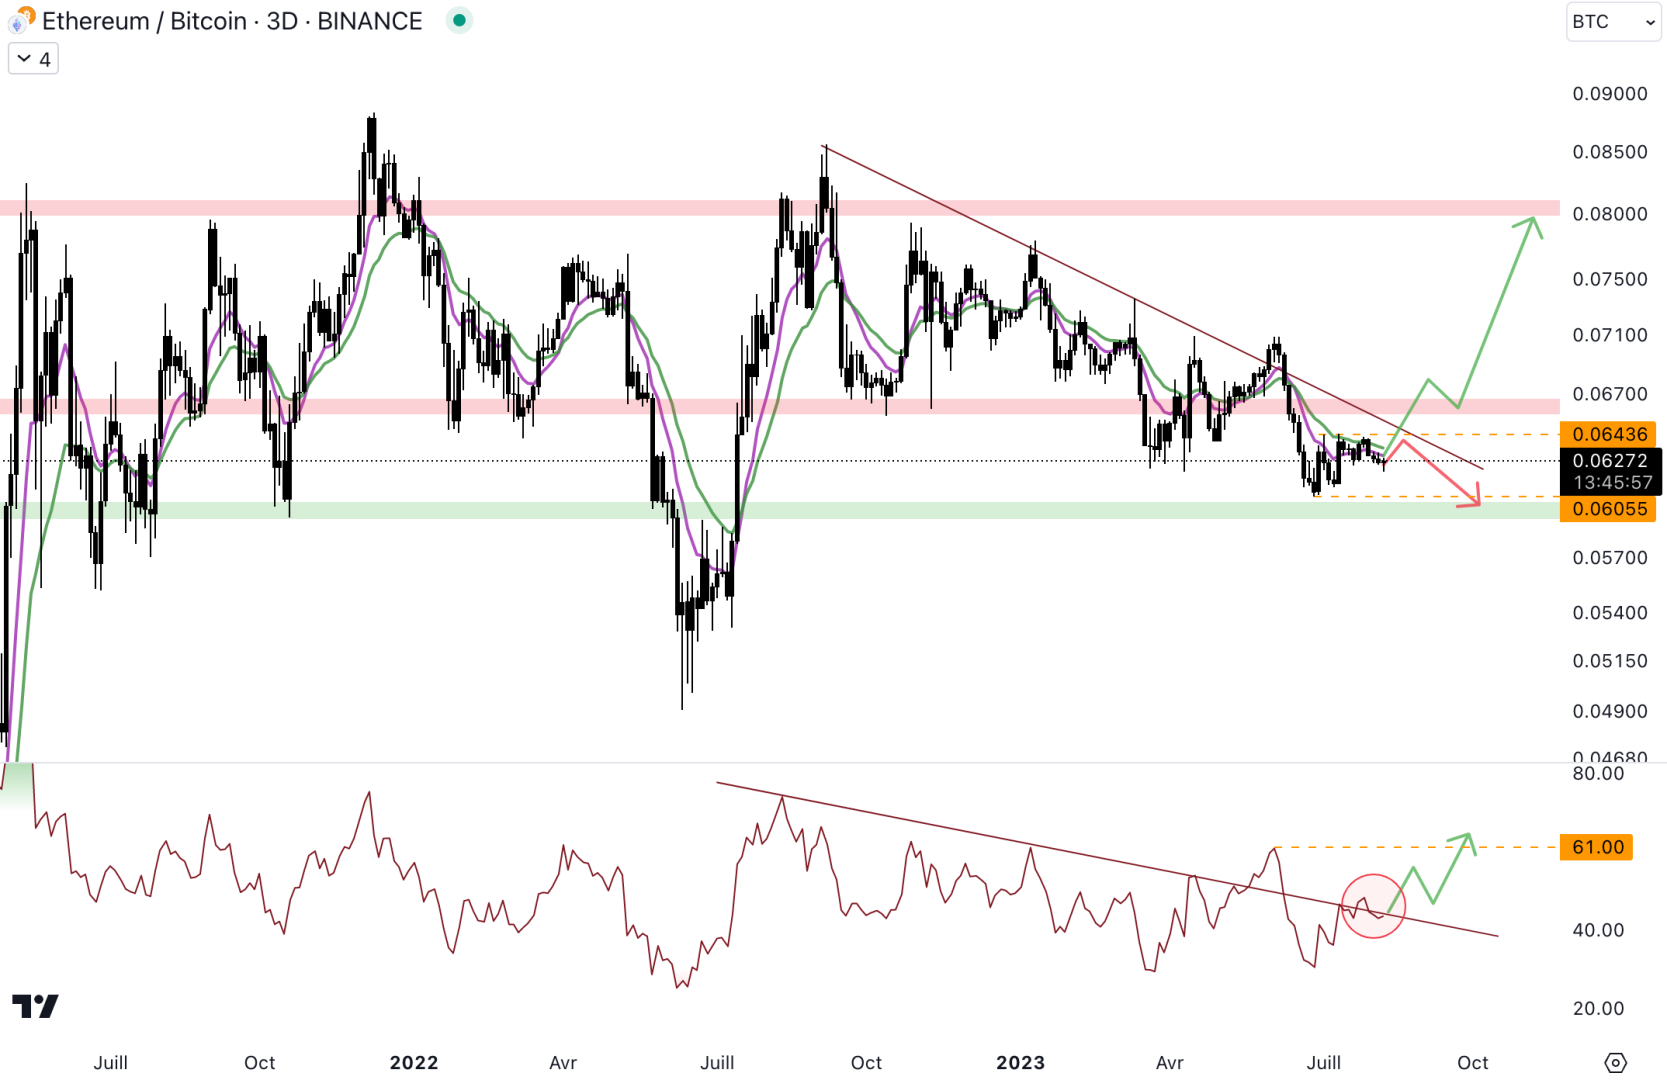The width and height of the screenshot is (1667, 1080).
Task: Select the 0.06055 orange price label
Action: pos(1609,509)
